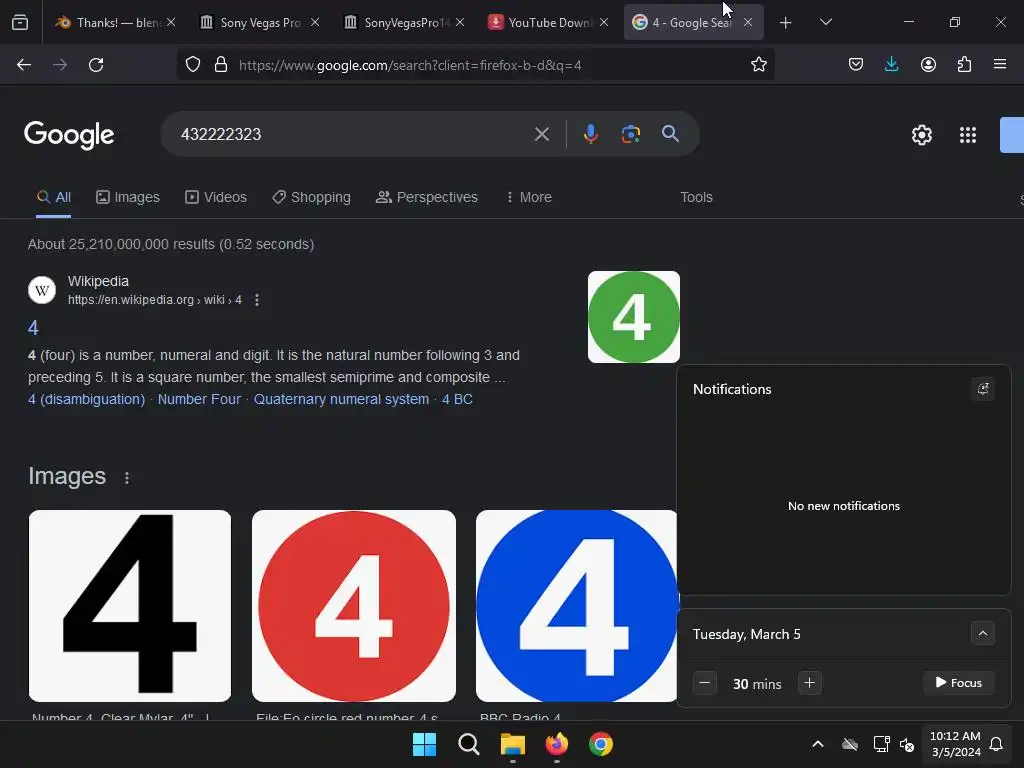The image size is (1024, 768).
Task: Show hidden system tray icons
Action: (x=818, y=744)
